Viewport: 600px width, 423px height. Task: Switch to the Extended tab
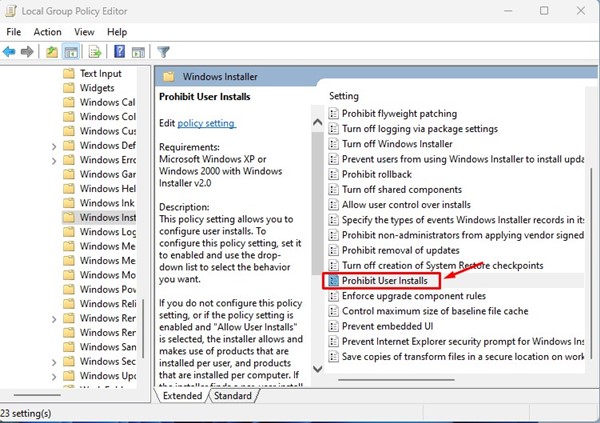point(182,395)
